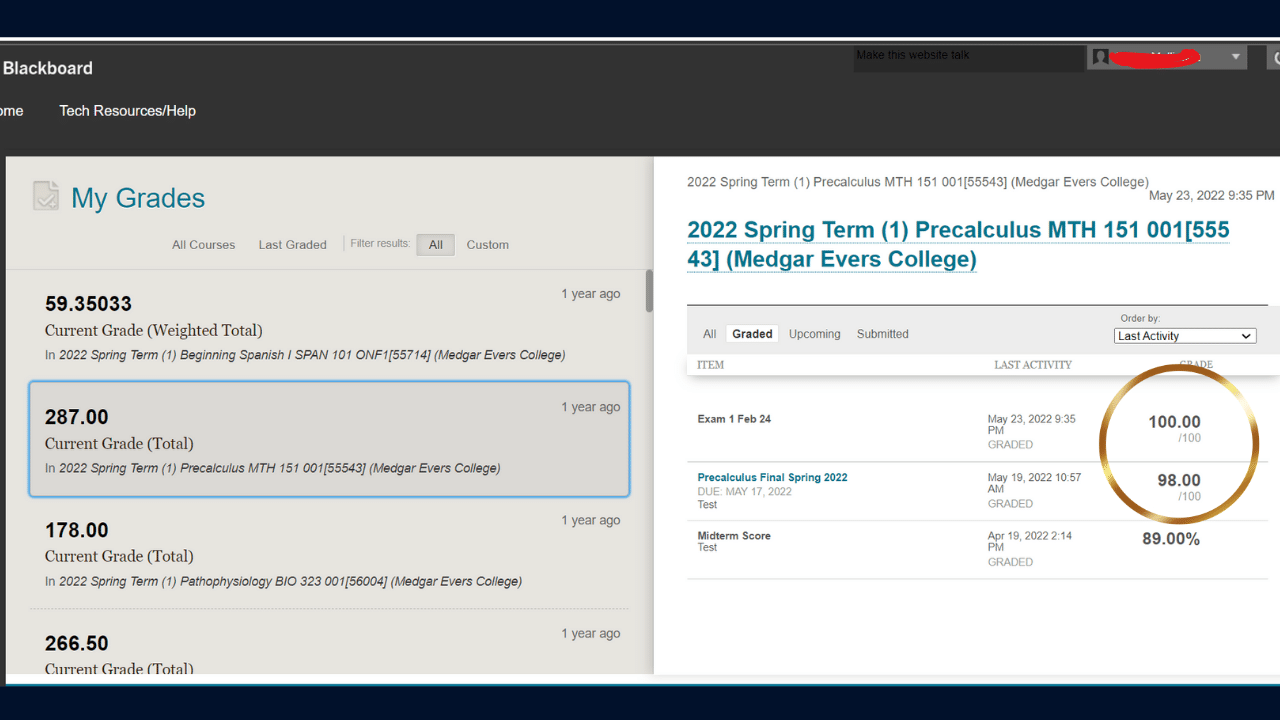Click the user avatar icon in header
The width and height of the screenshot is (1280, 720).
coord(1101,57)
